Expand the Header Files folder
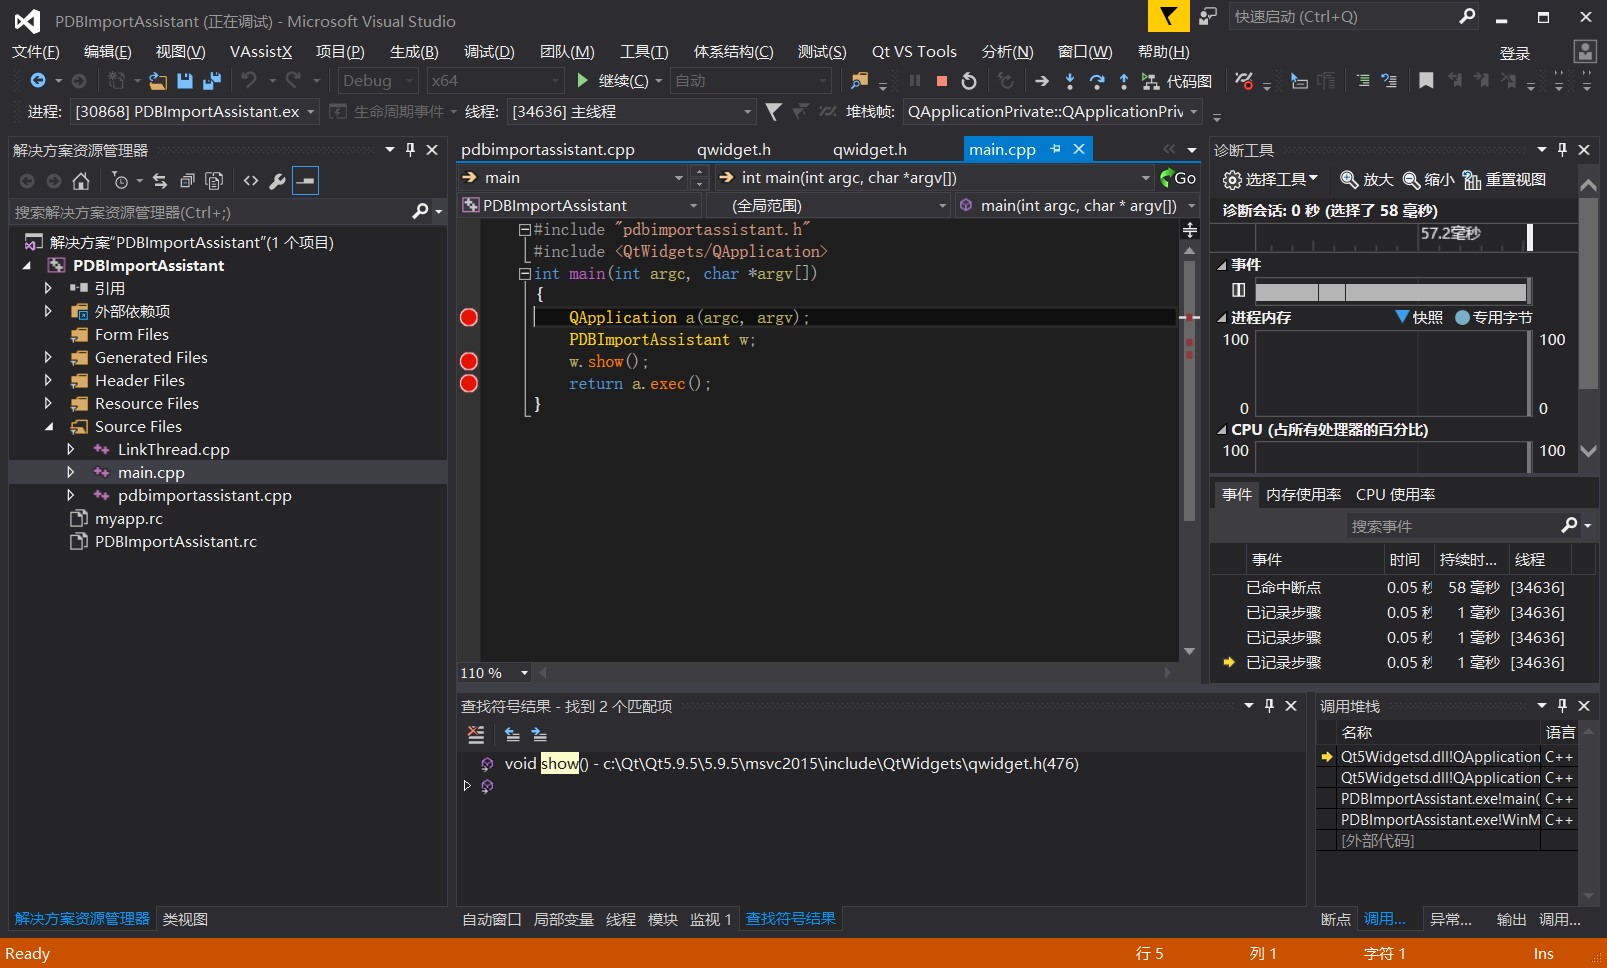Viewport: 1607px width, 968px height. tap(48, 380)
